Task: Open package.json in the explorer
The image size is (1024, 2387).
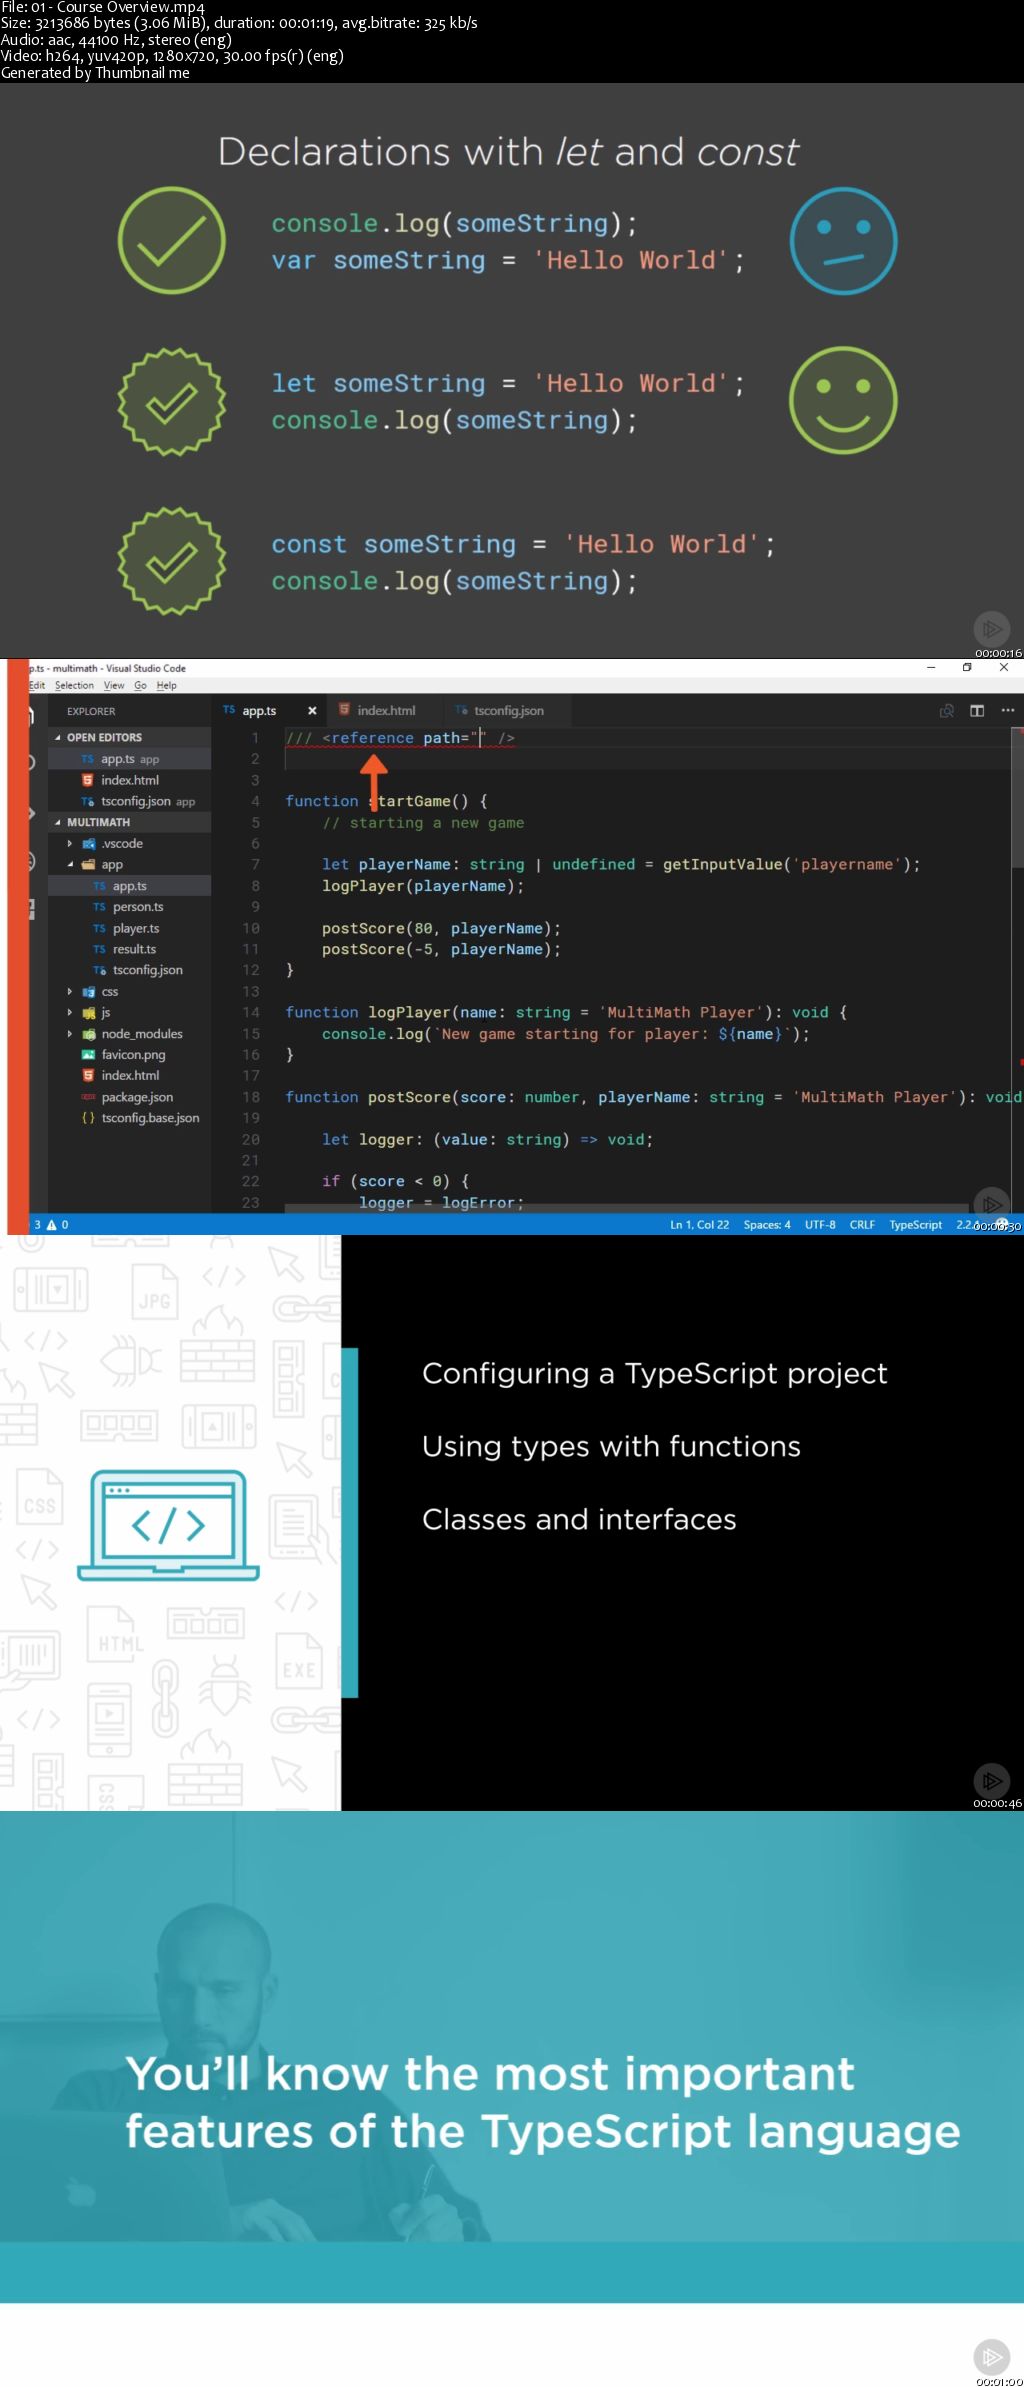Action: click(x=130, y=1097)
